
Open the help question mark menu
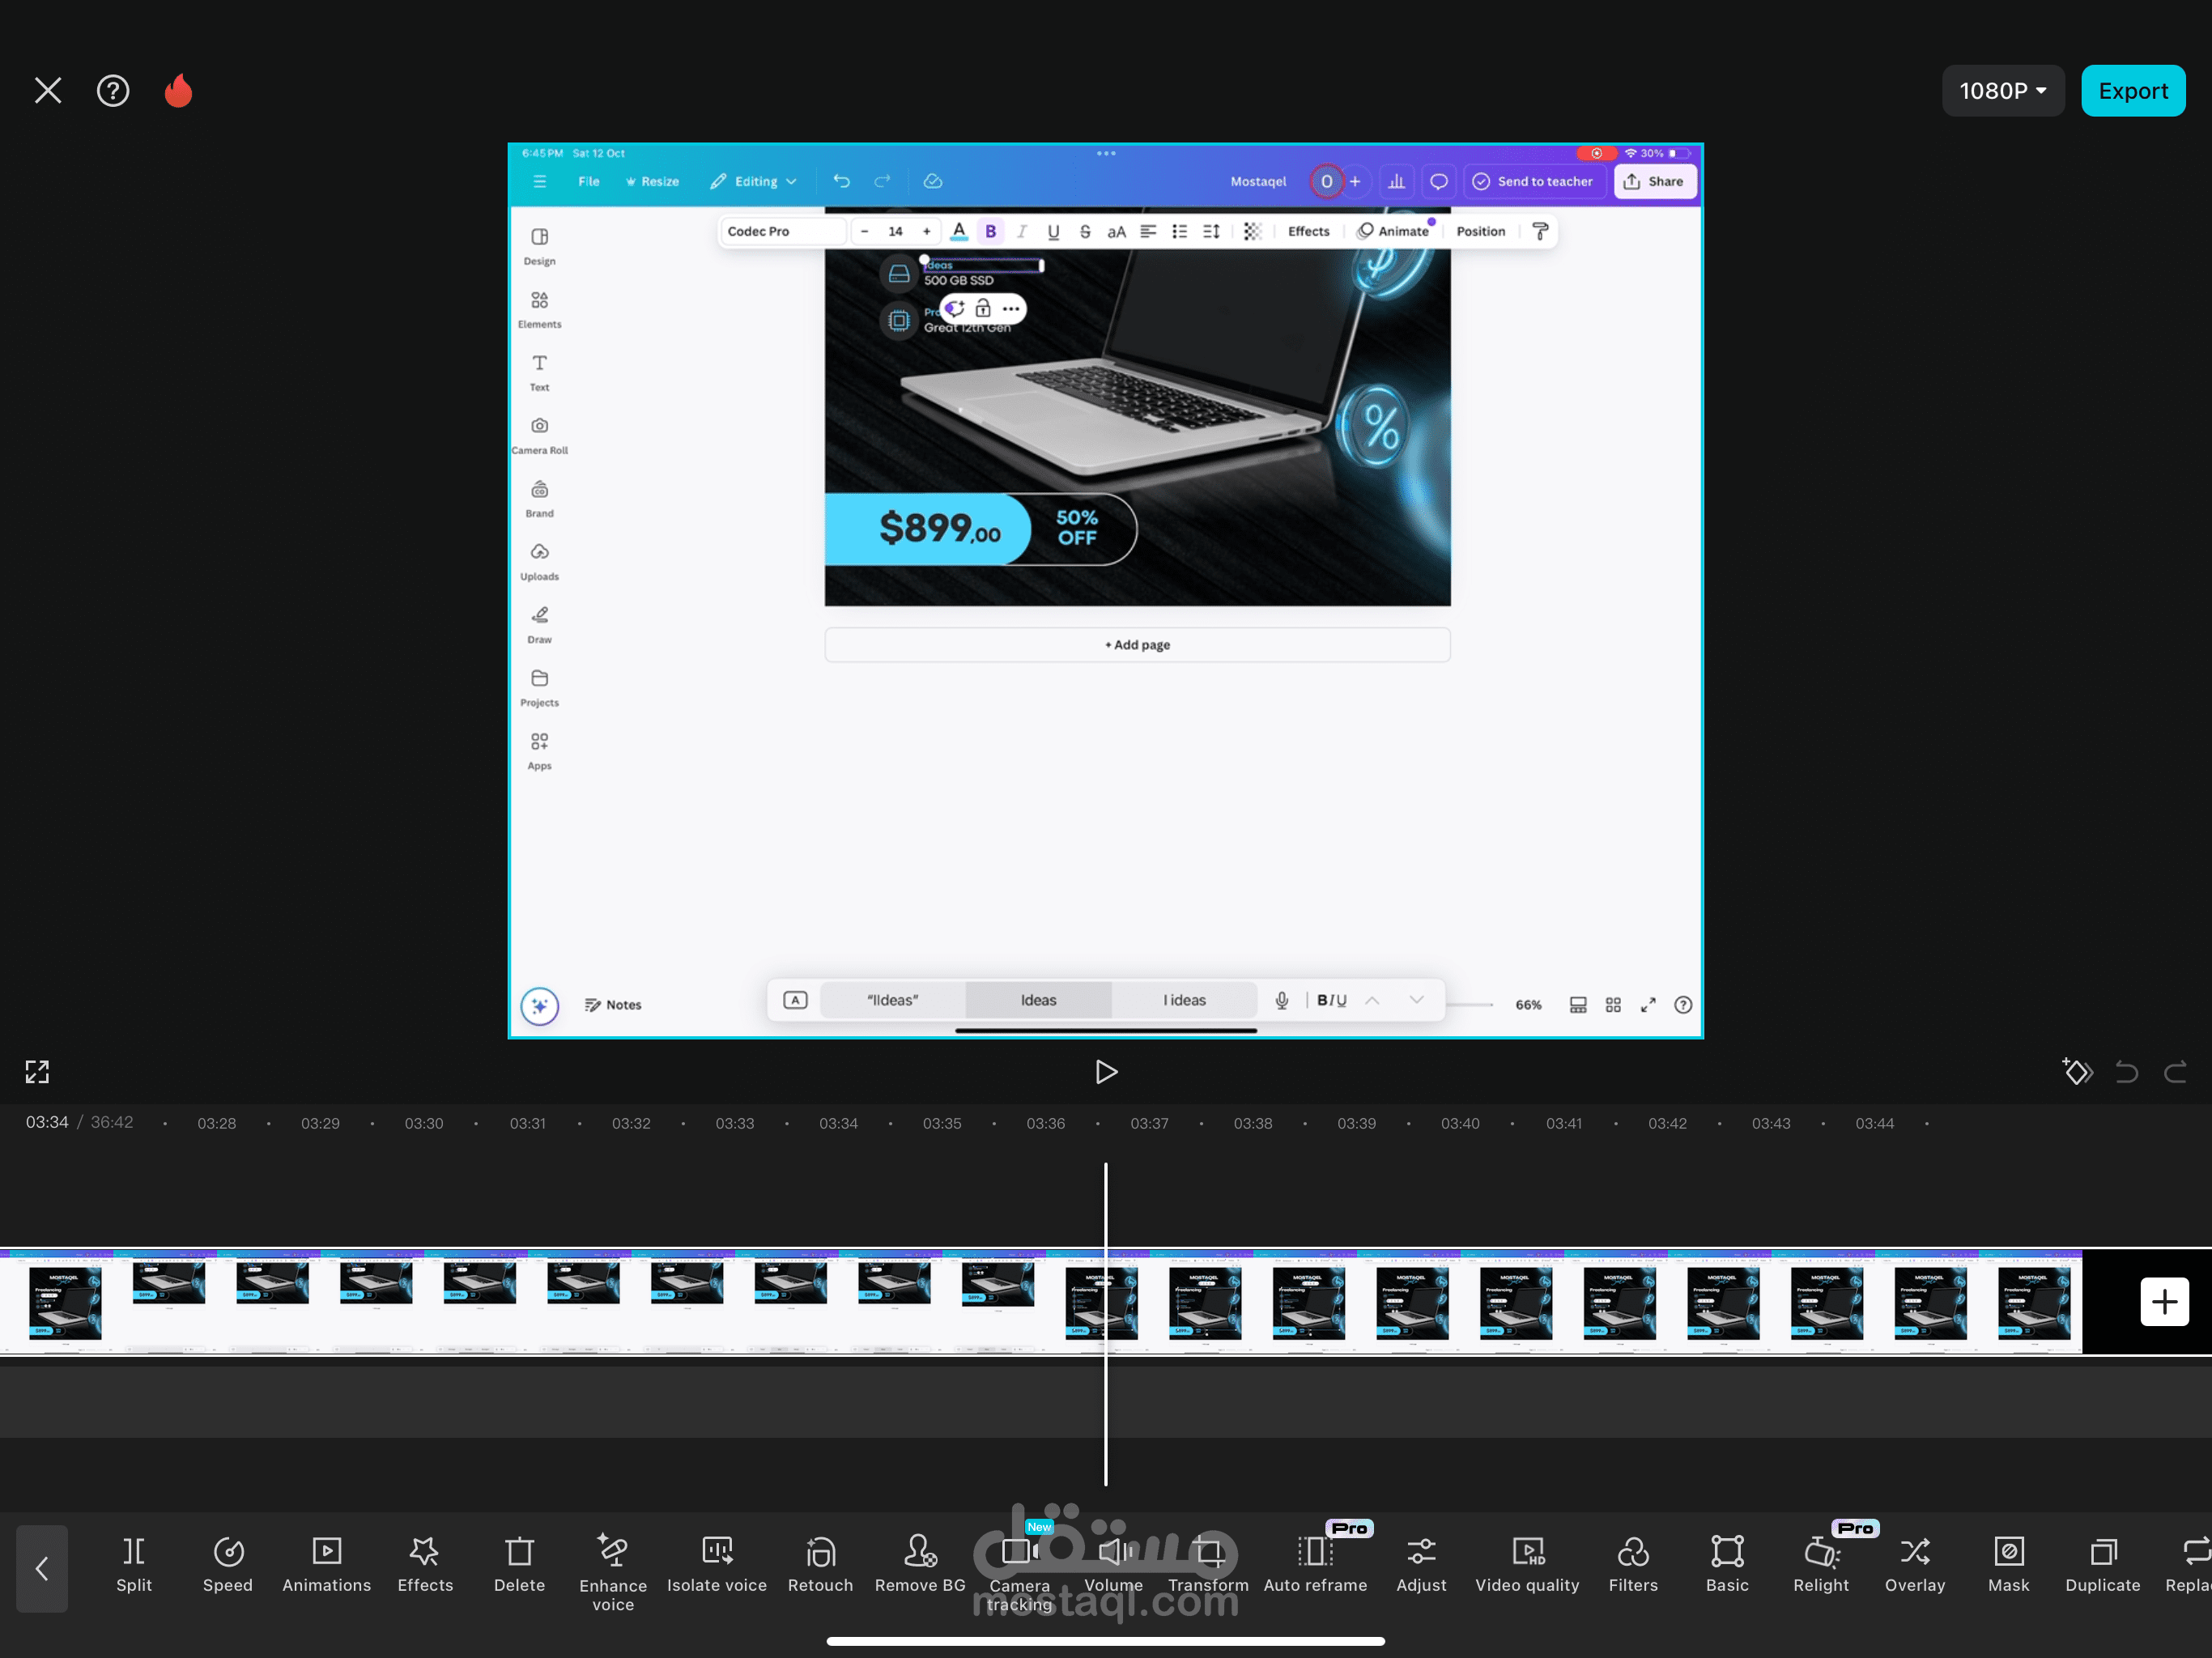point(113,91)
